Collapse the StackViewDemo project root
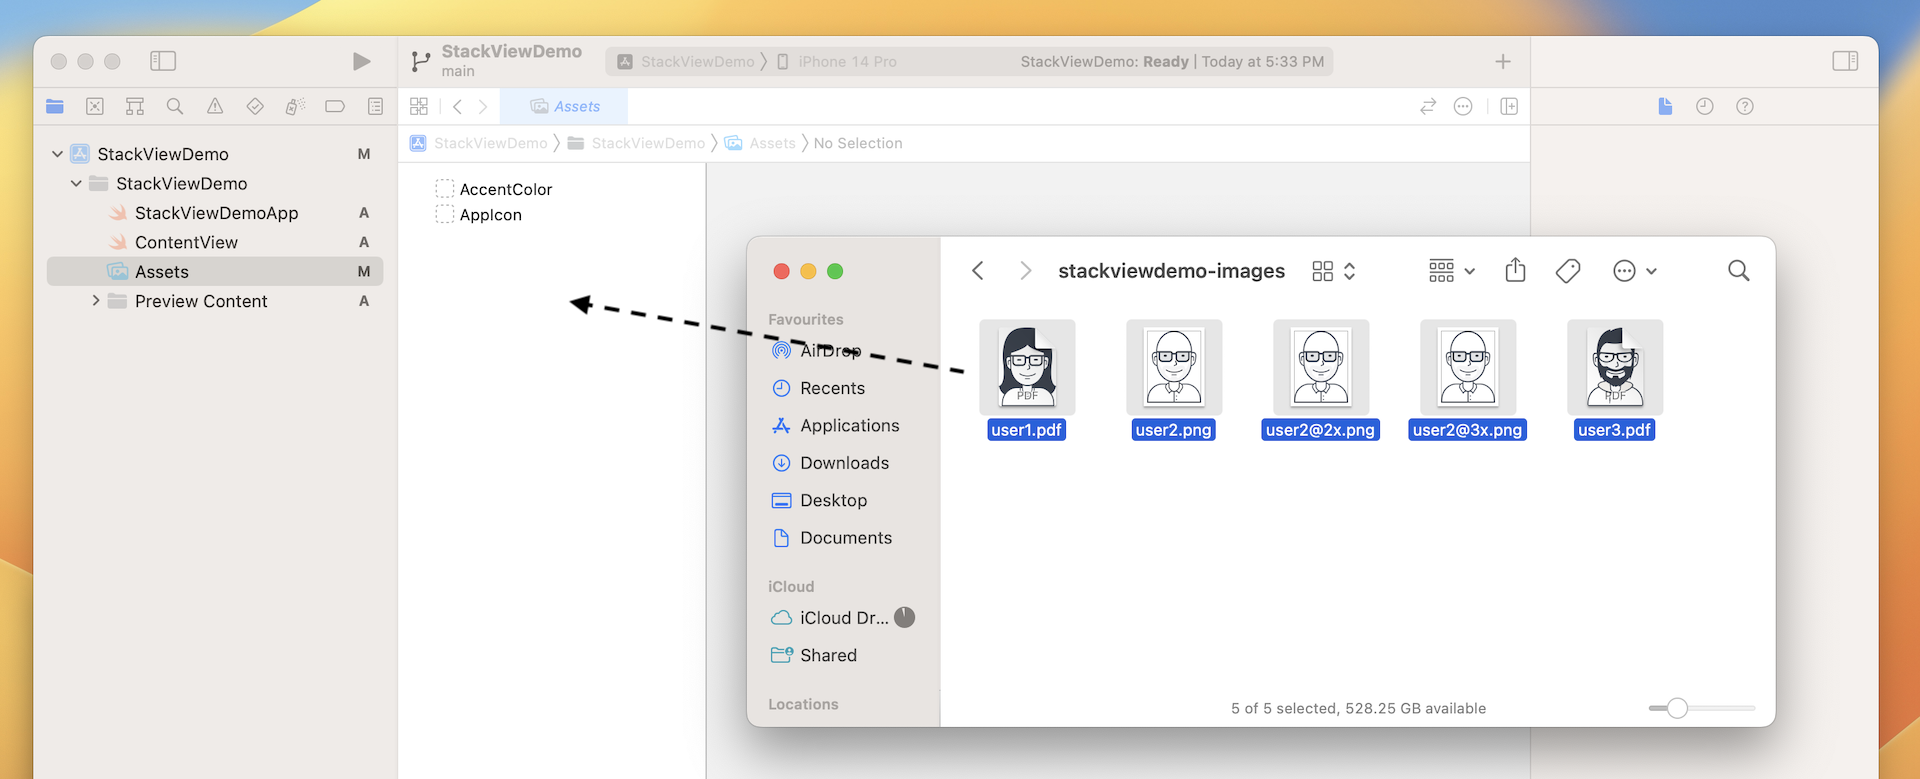The width and height of the screenshot is (1920, 779). [x=58, y=154]
